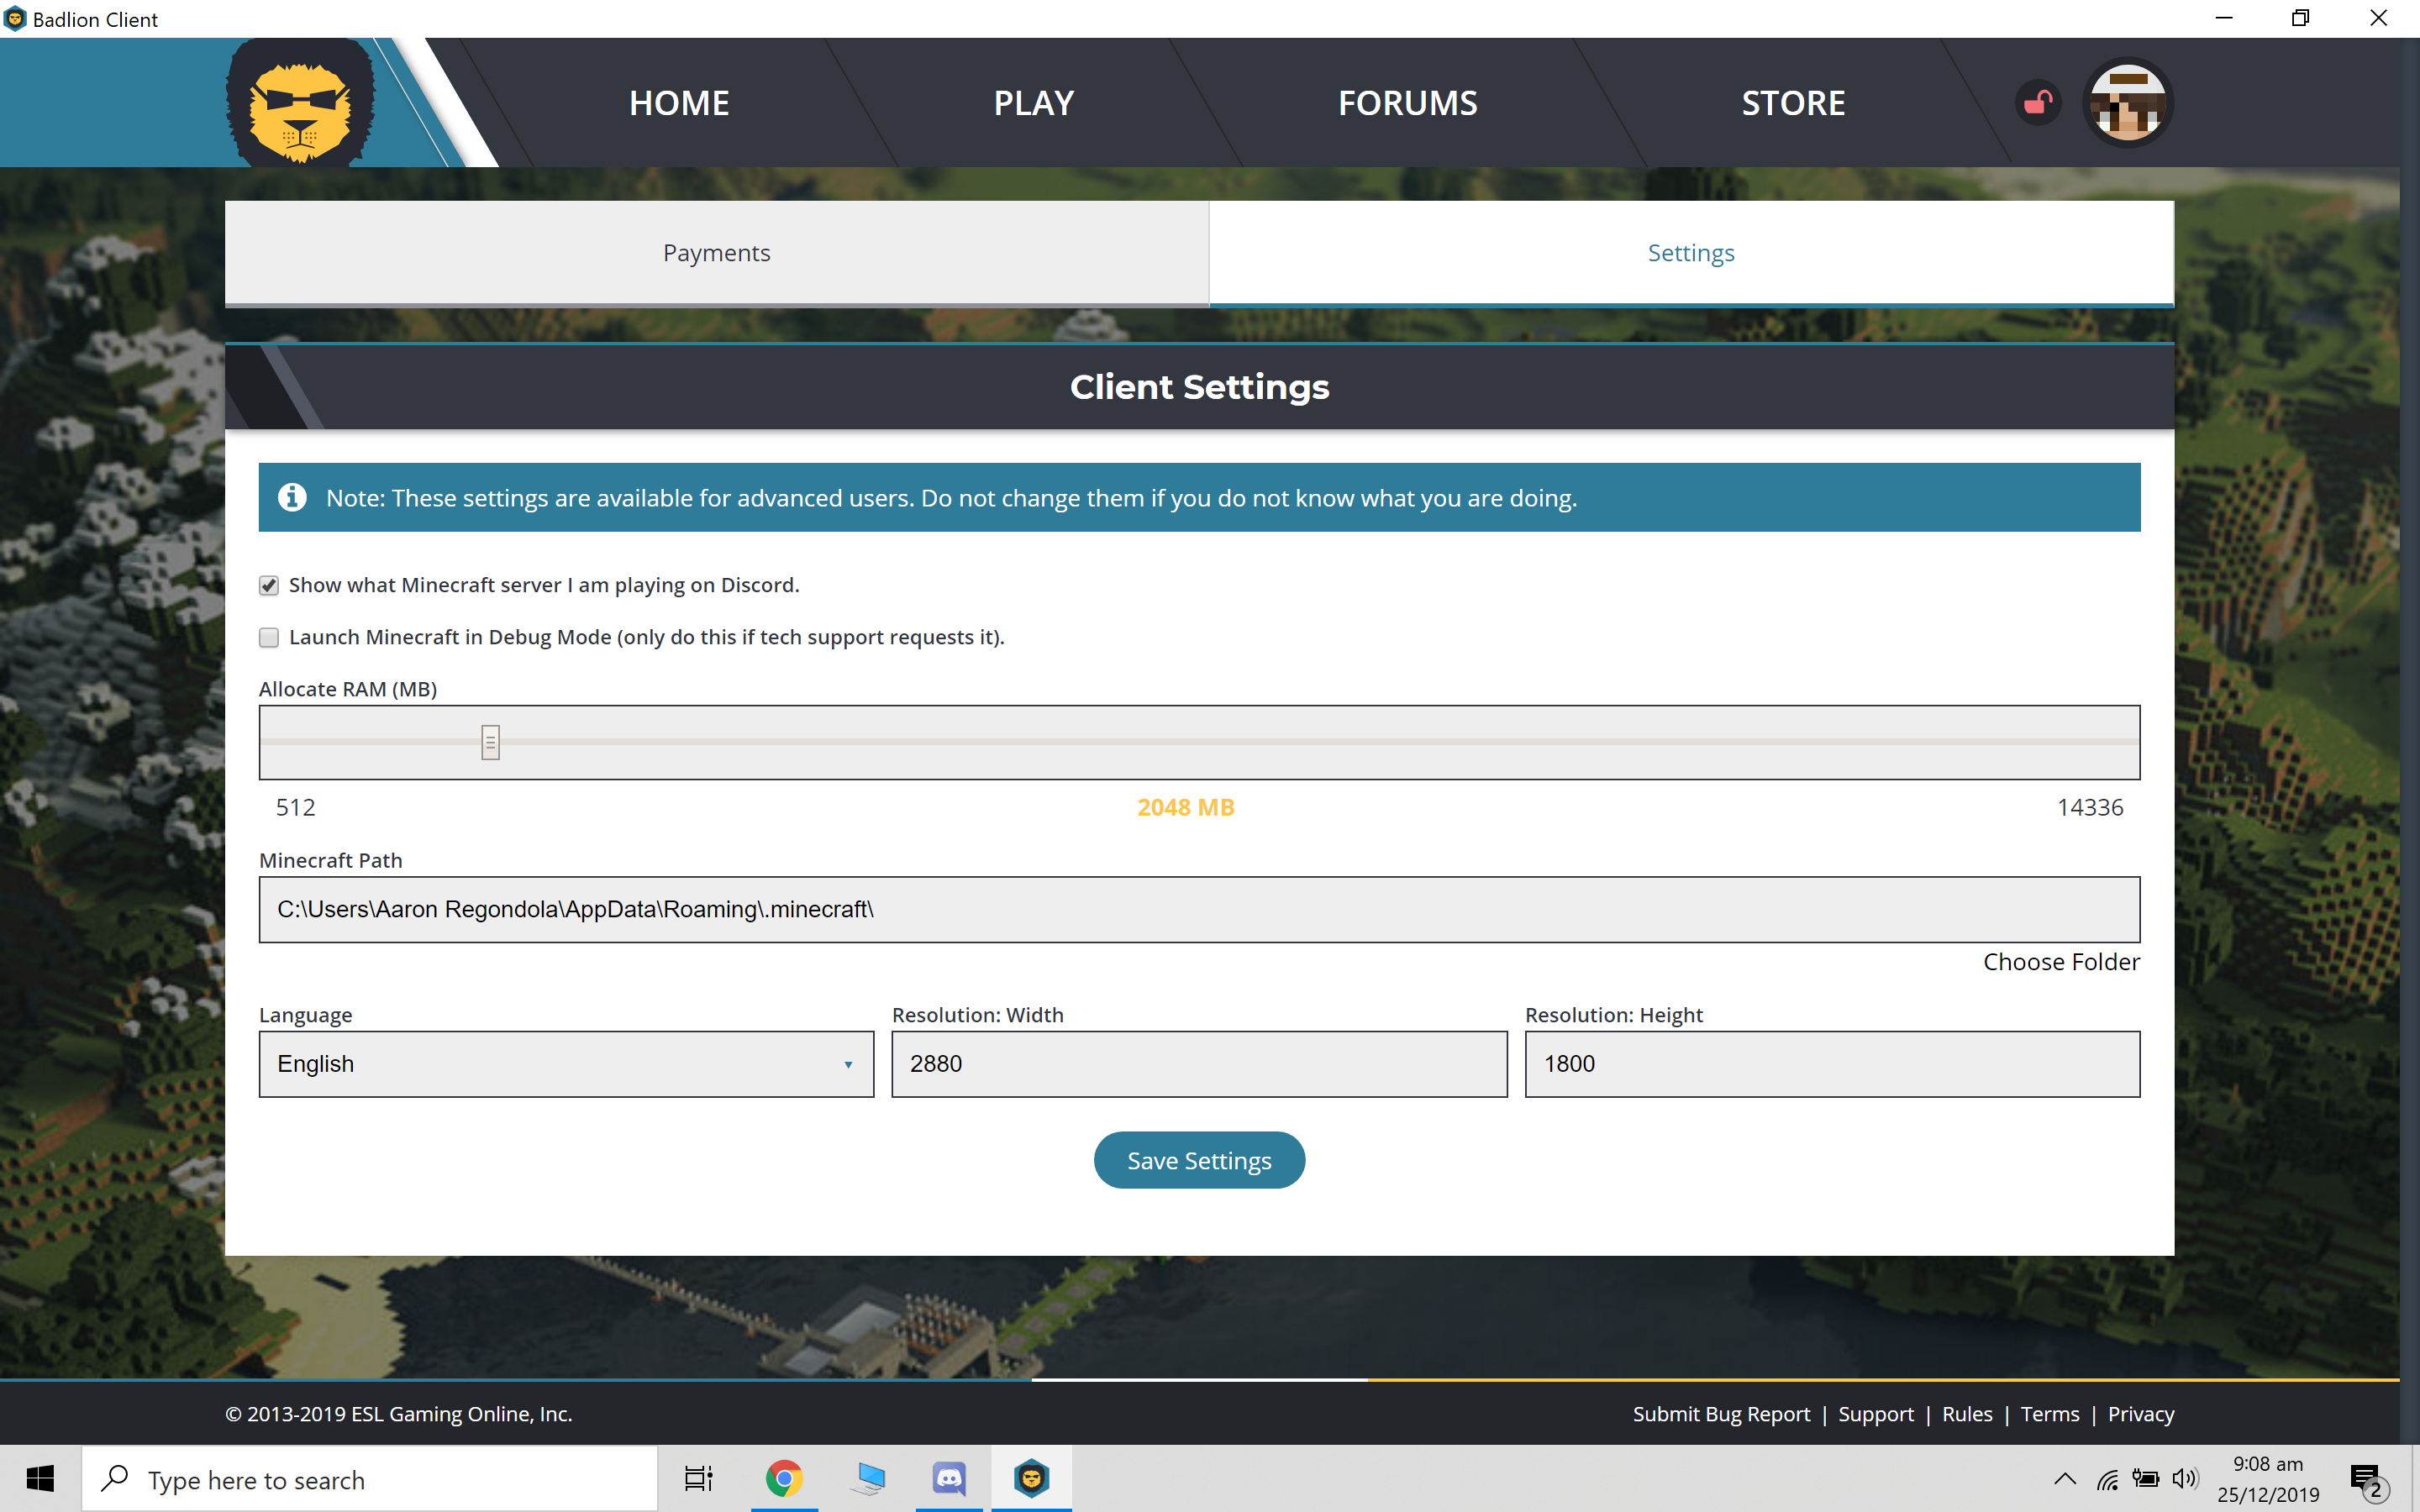Click the "14336" maximum RAM label
Viewport: 2420px width, 1512px height.
(x=2090, y=808)
